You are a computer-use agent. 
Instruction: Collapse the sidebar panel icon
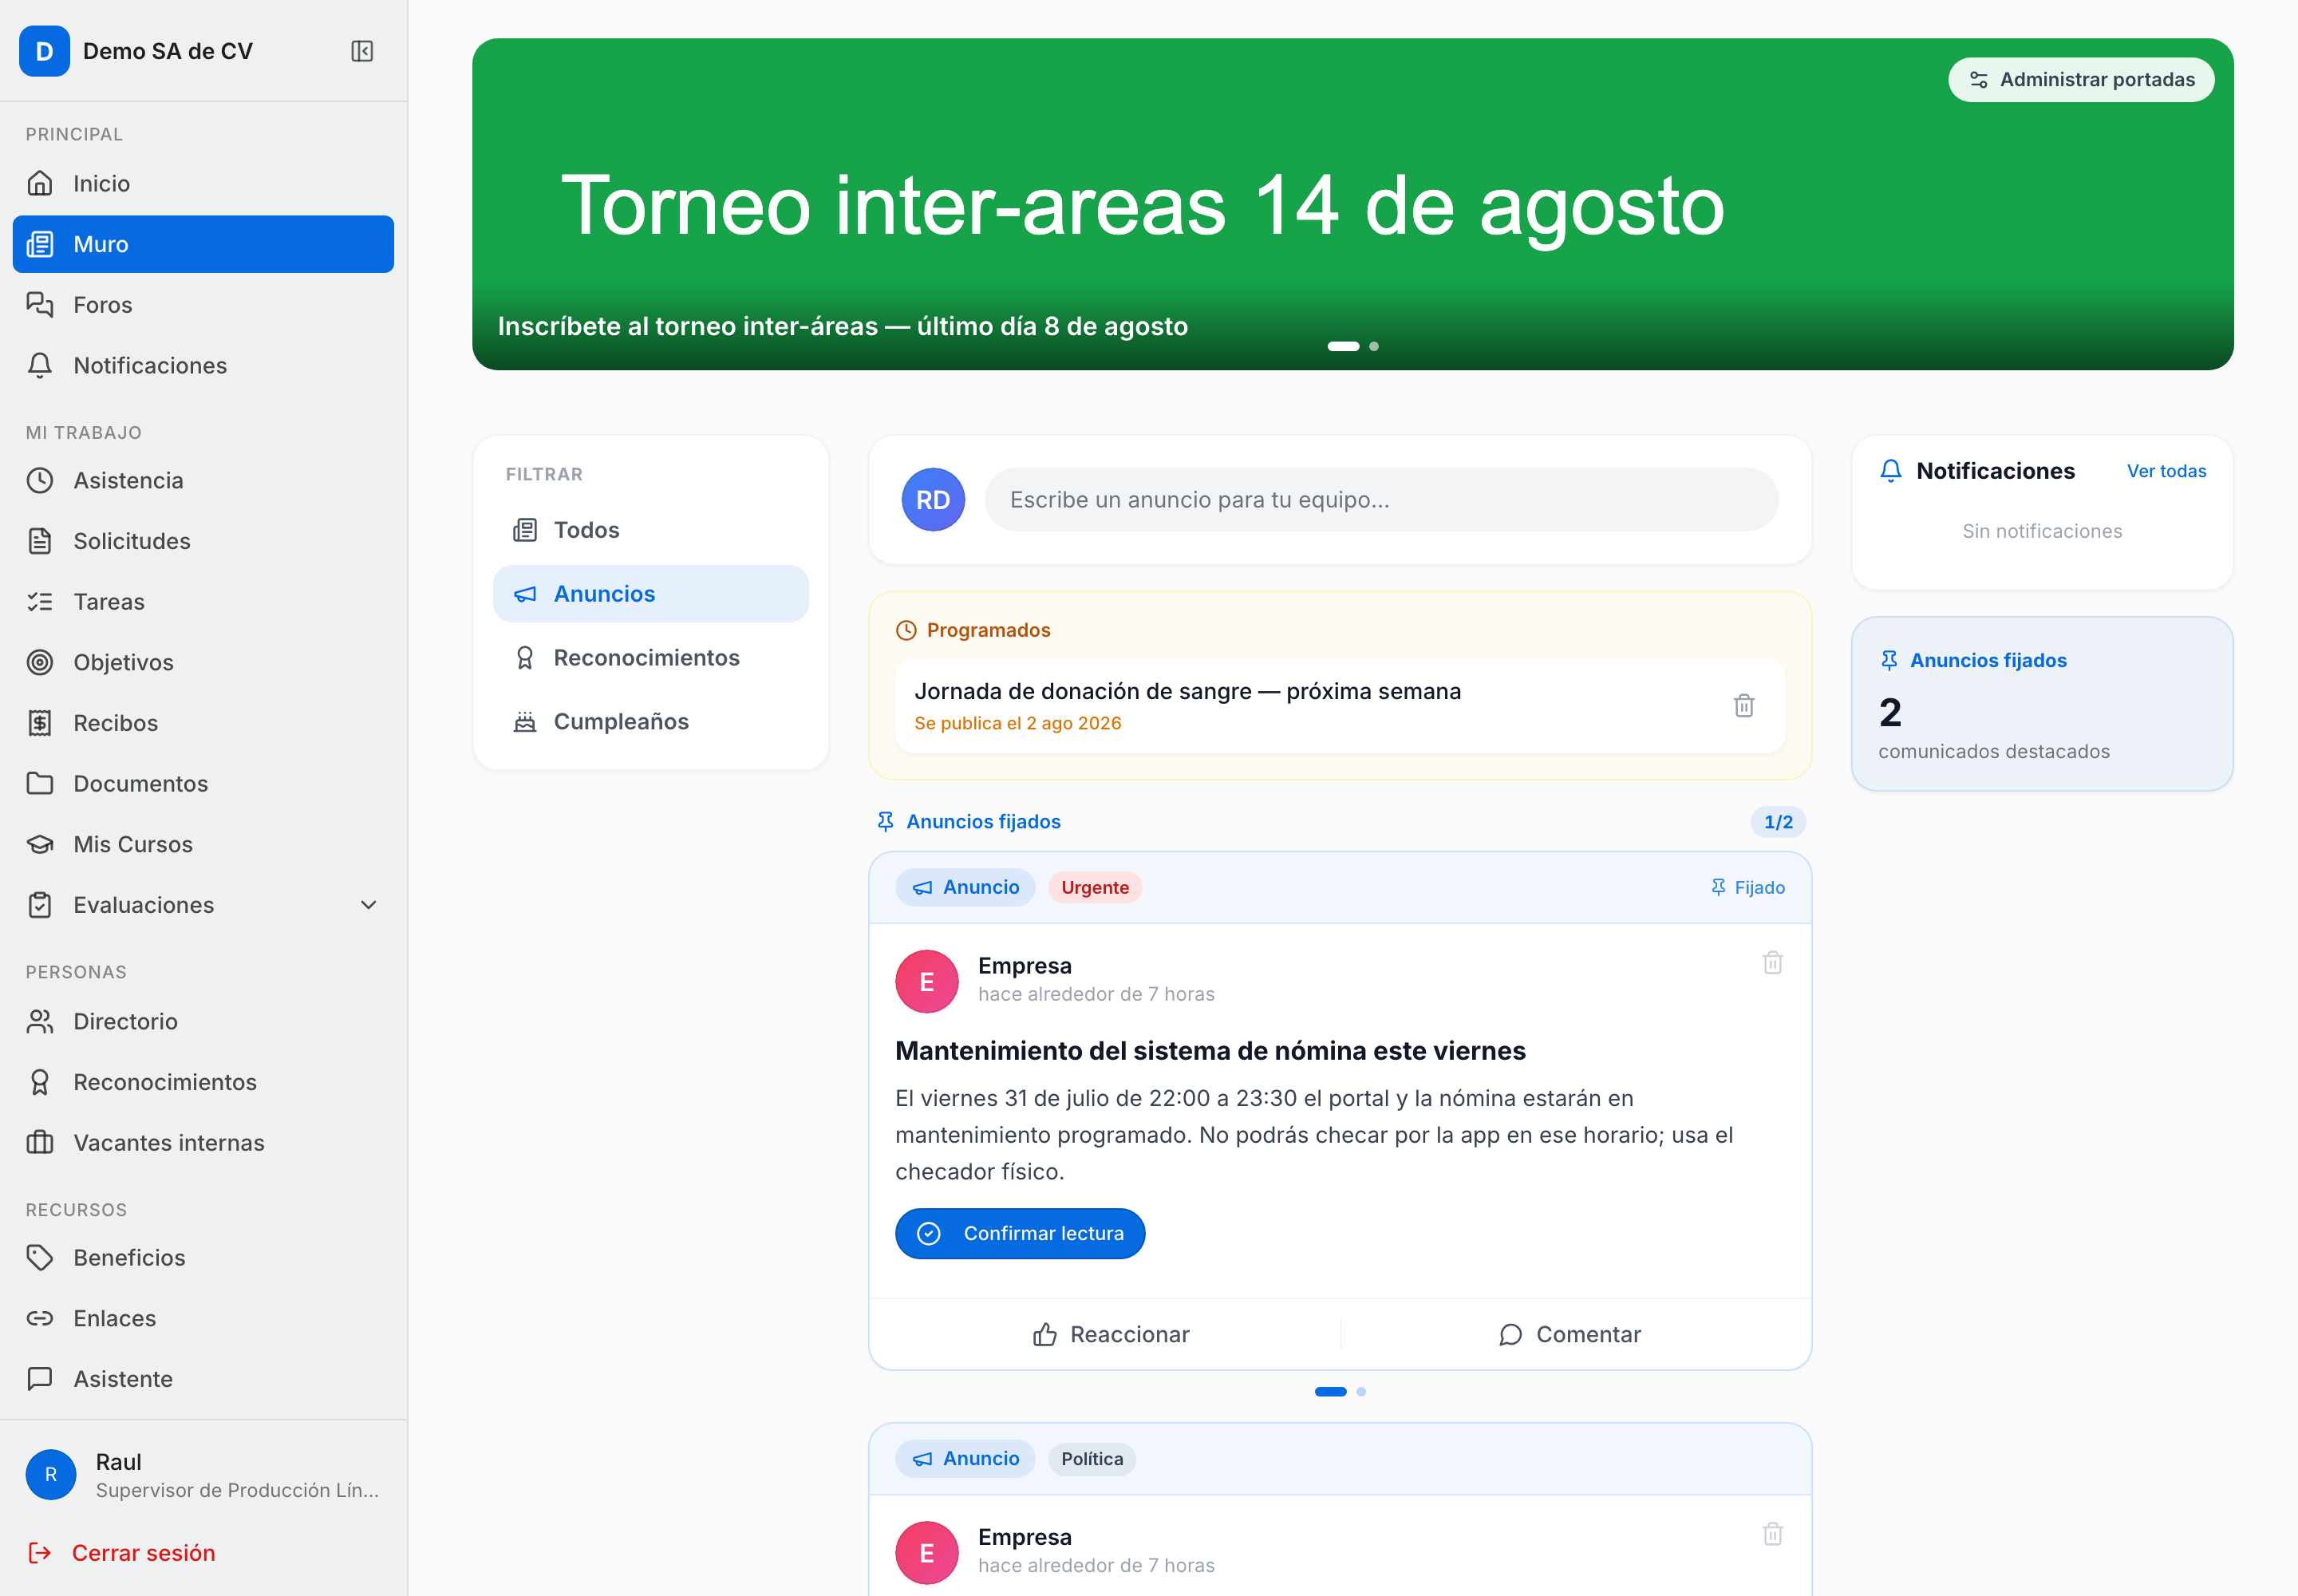point(362,51)
